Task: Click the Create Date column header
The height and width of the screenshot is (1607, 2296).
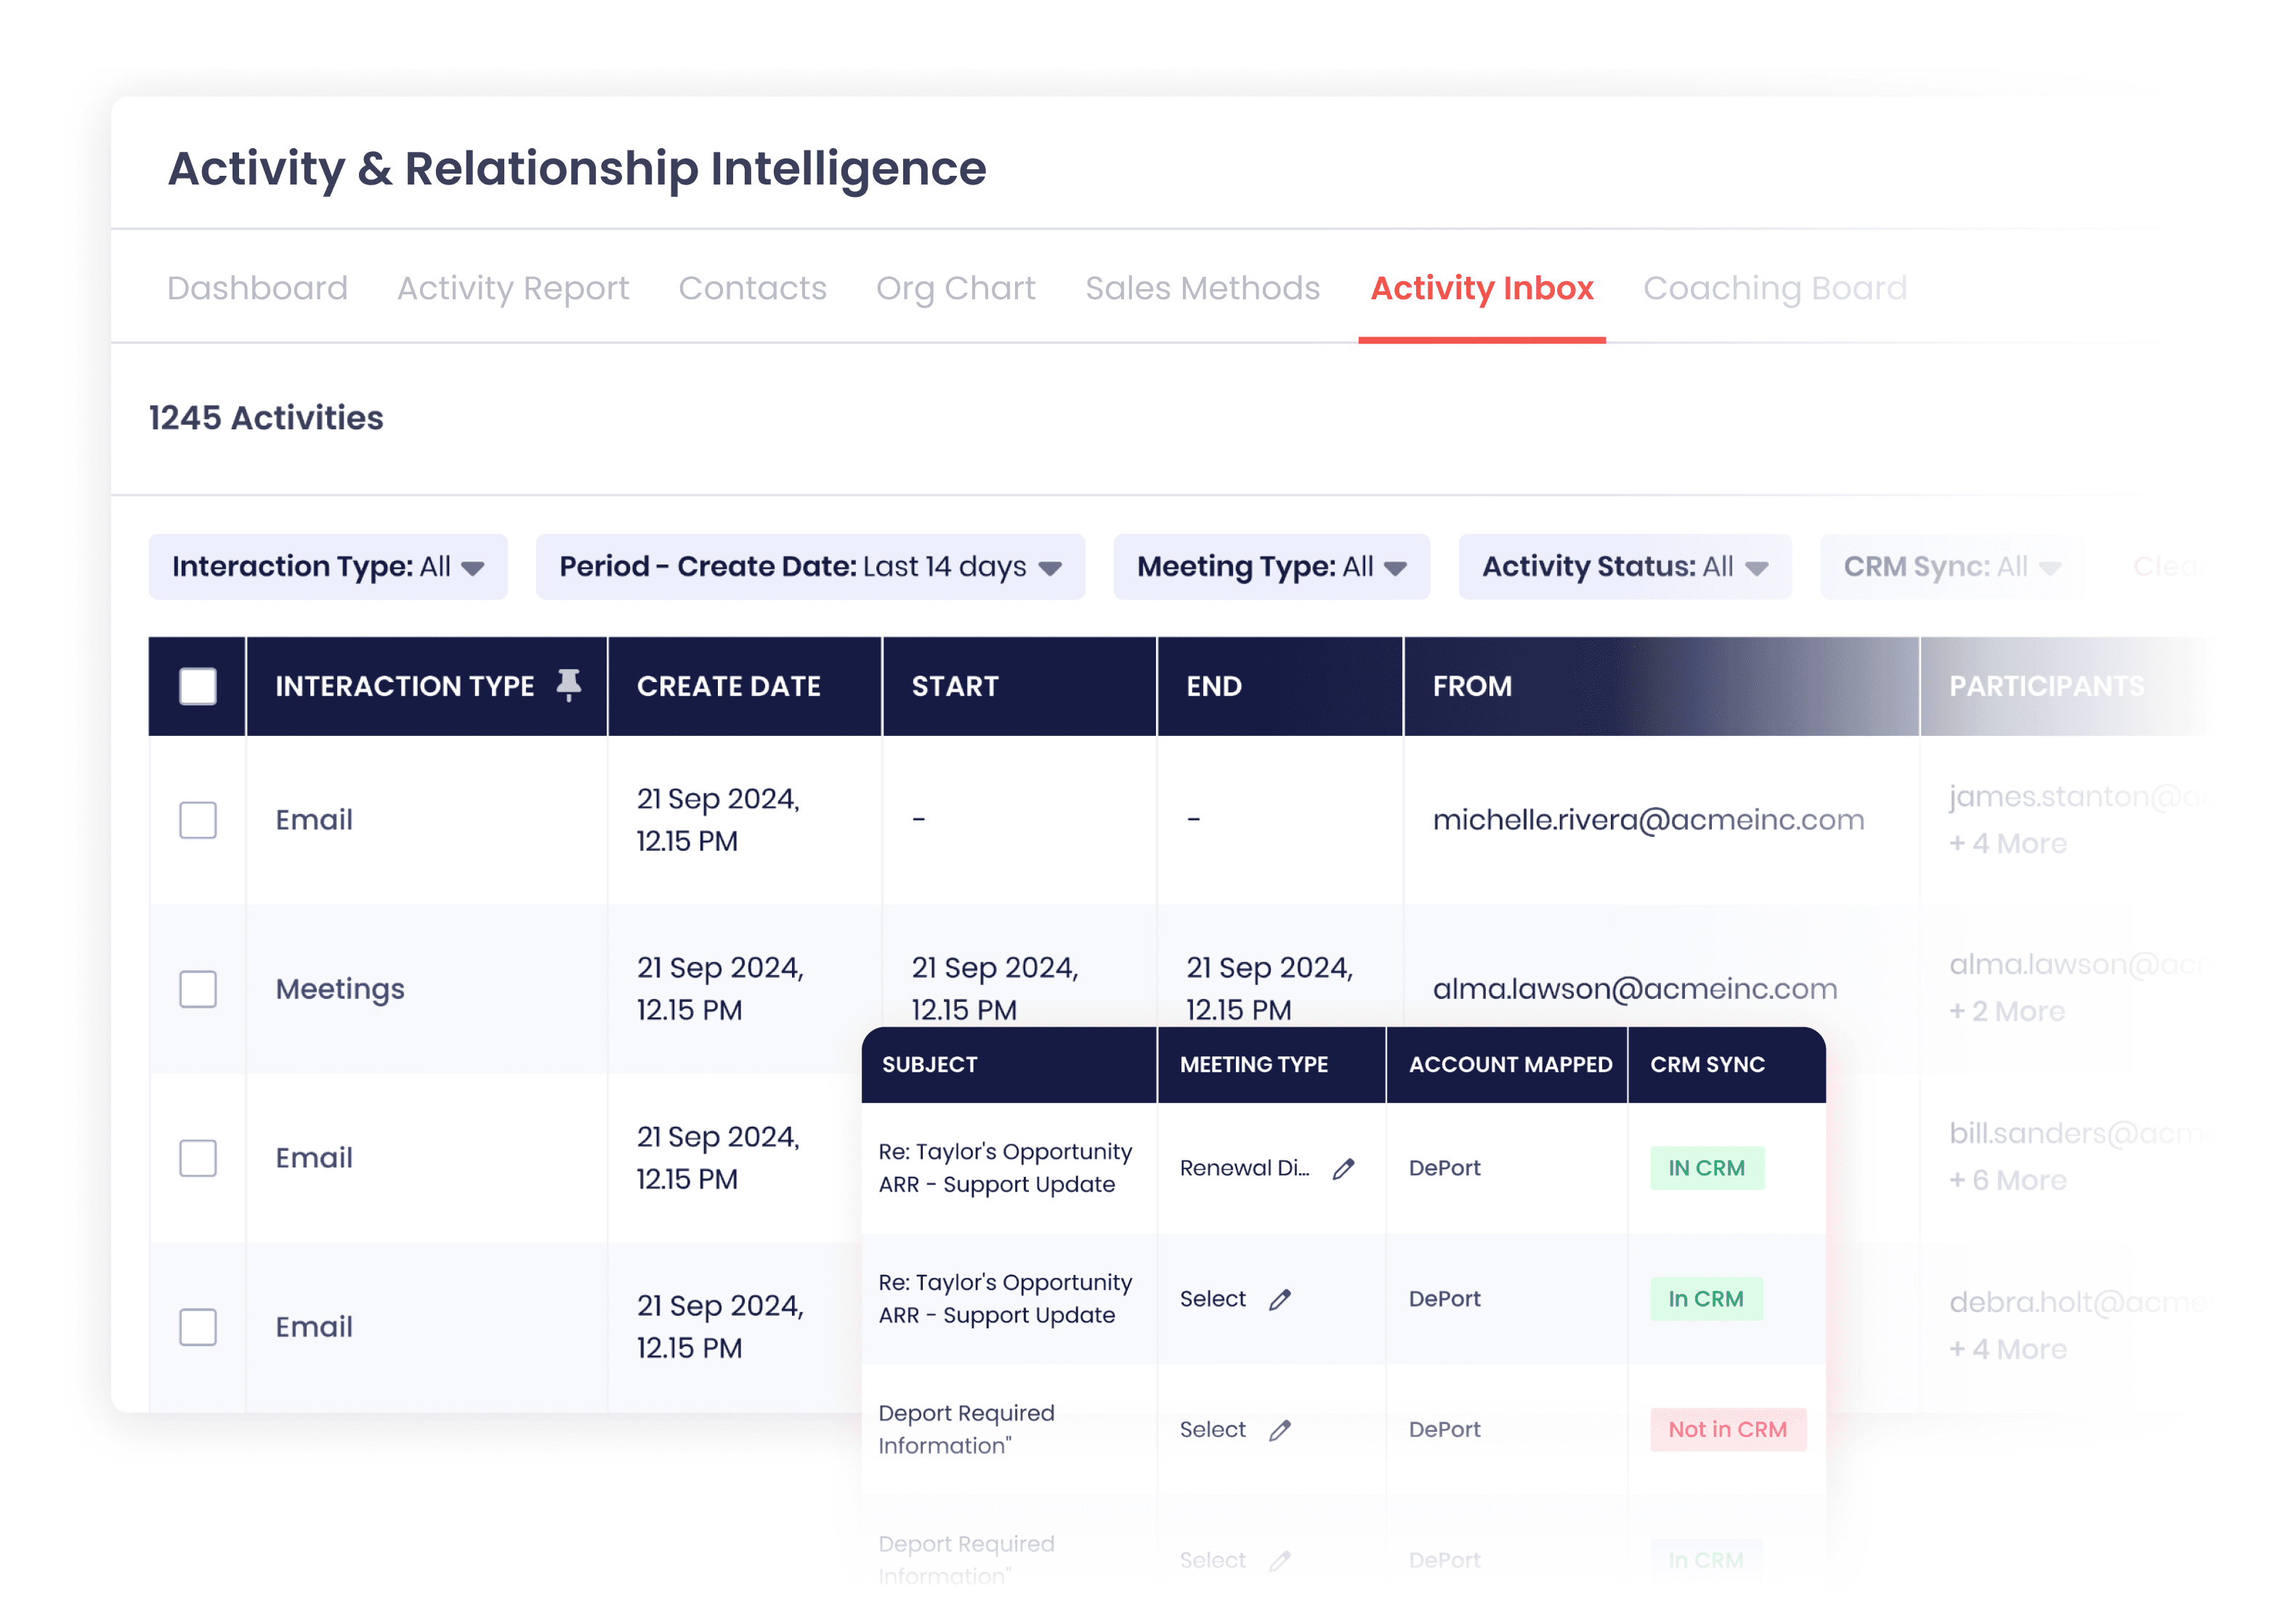Action: [x=728, y=686]
